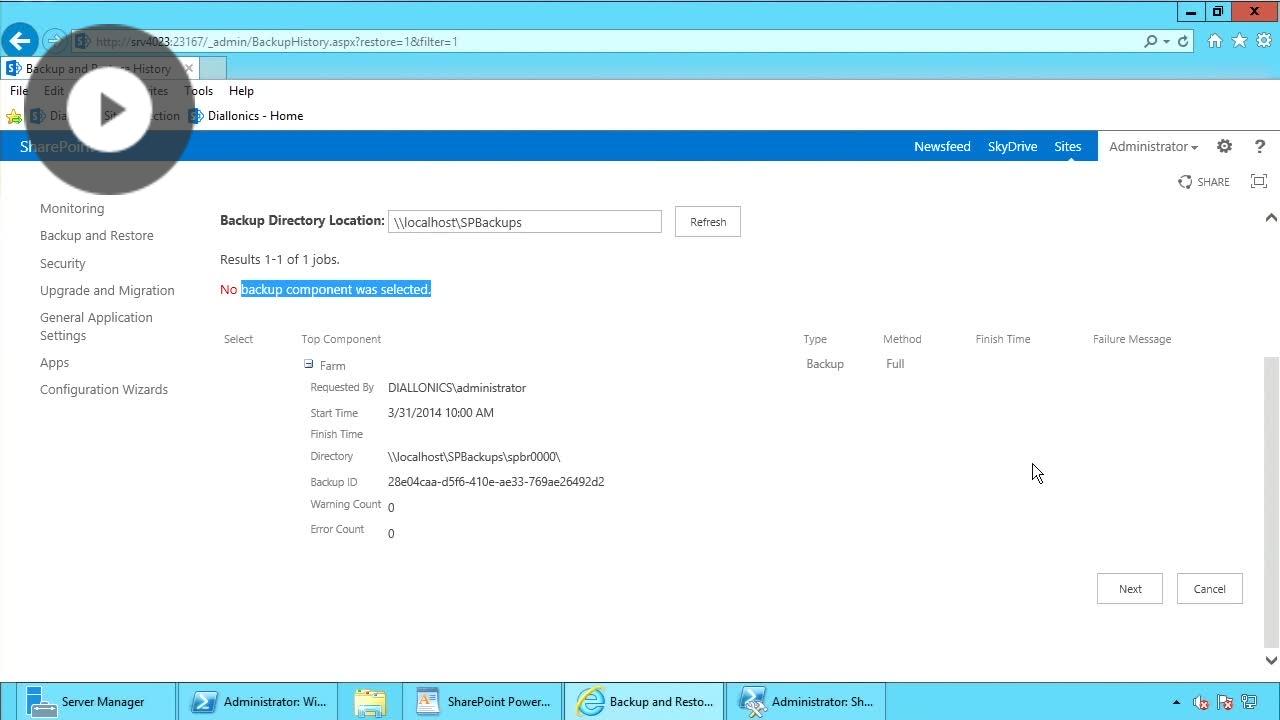Collapse the Farm component tree node
1280x720 pixels.
308,365
